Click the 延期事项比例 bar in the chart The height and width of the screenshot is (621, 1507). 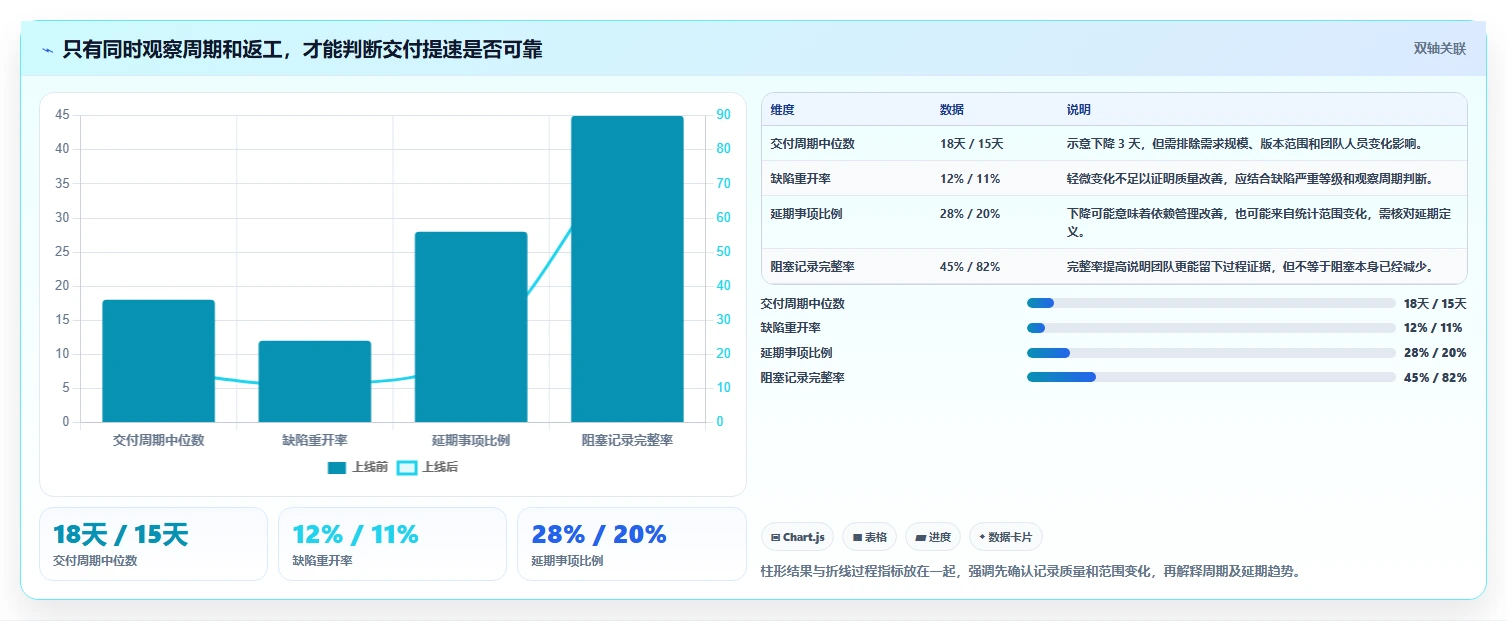coord(471,327)
